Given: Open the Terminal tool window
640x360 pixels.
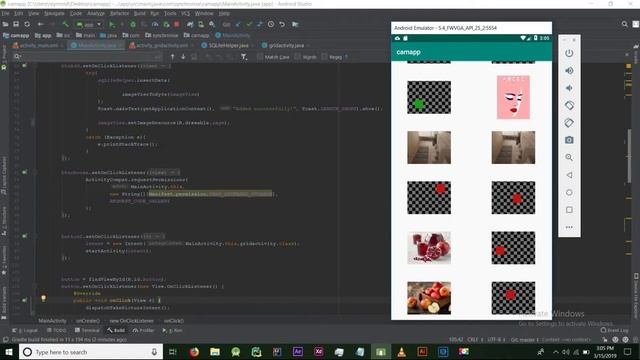Looking at the screenshot, I should (87, 330).
